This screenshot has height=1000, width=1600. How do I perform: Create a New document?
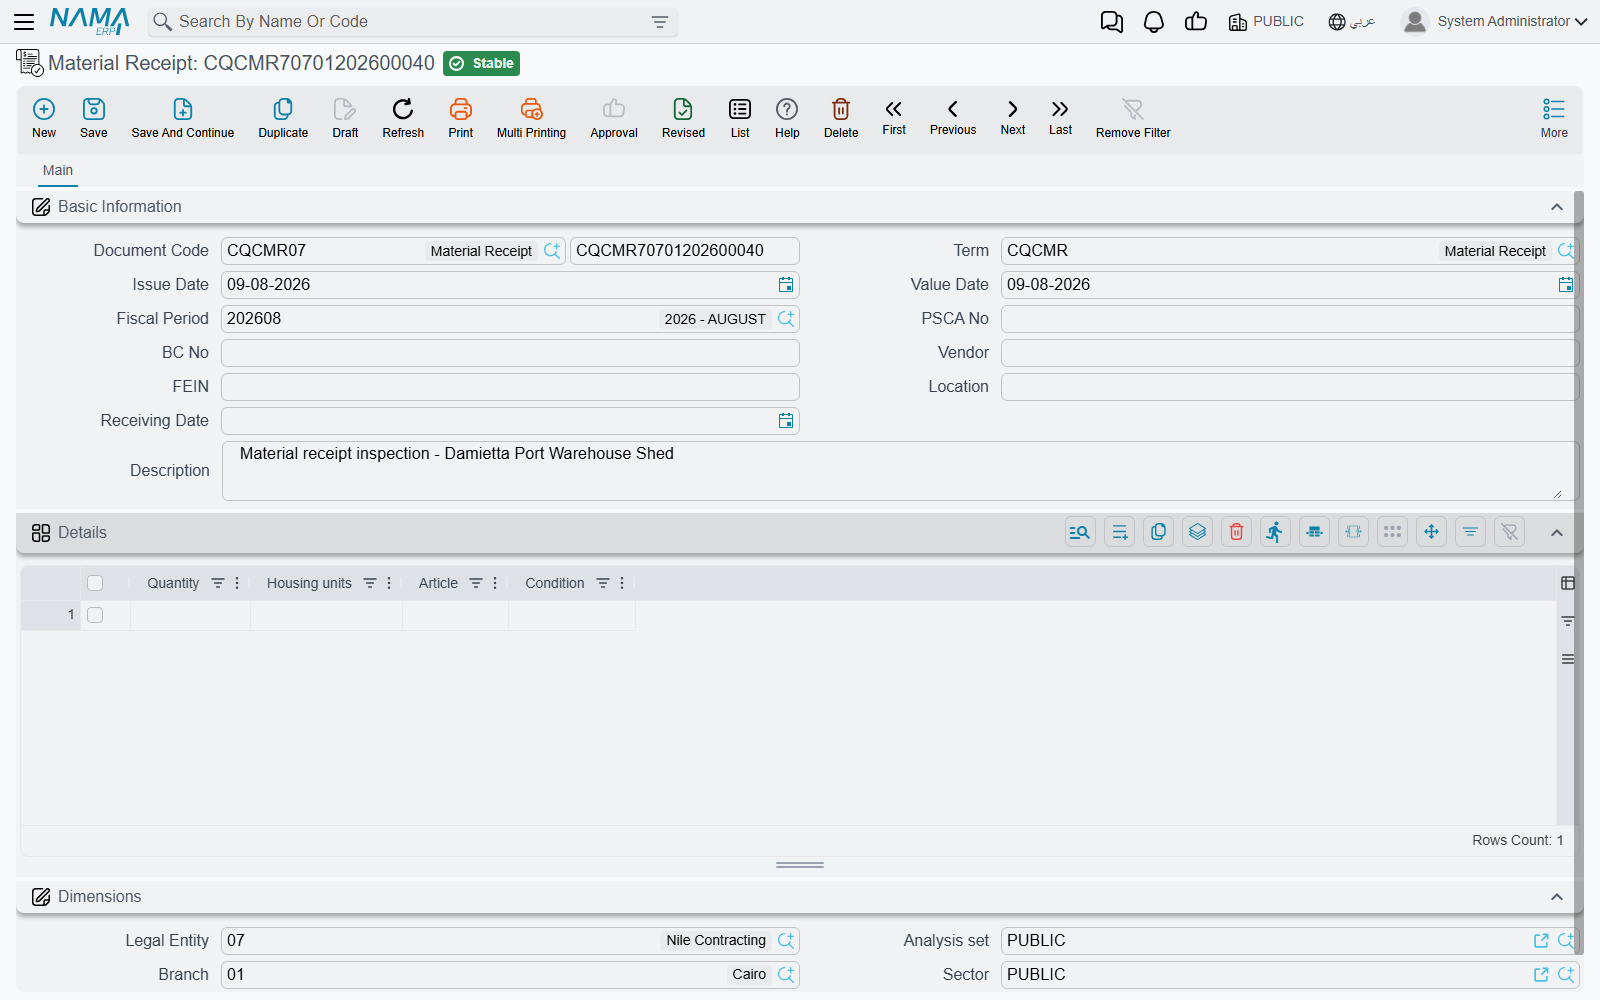(x=44, y=118)
